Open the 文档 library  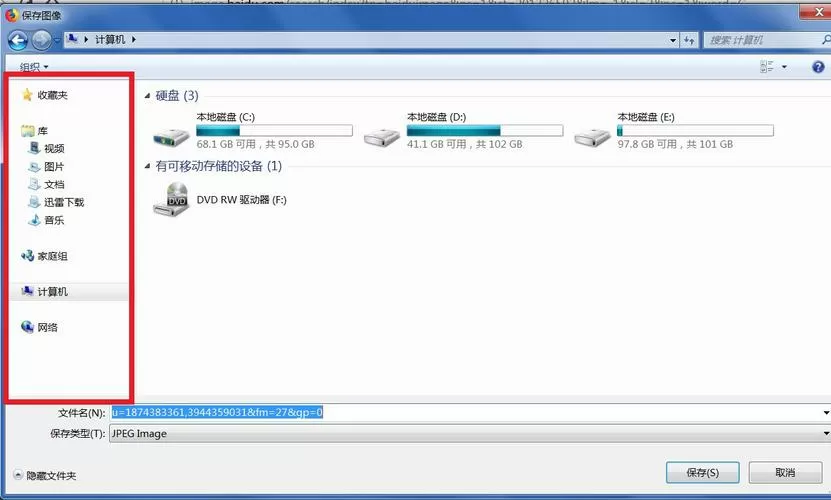tap(54, 185)
